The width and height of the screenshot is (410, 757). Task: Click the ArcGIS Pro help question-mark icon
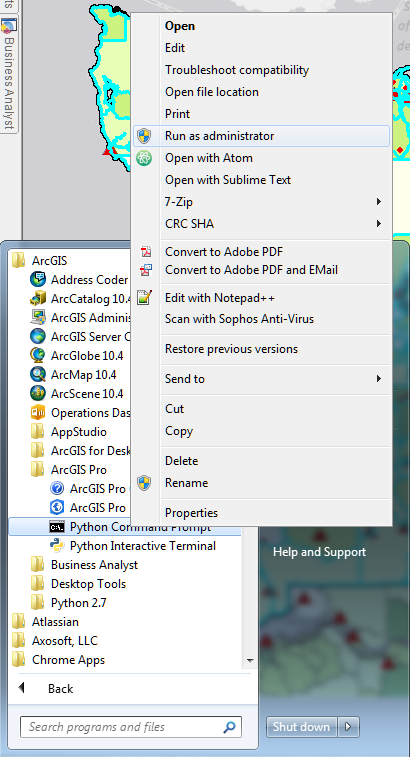coord(57,489)
